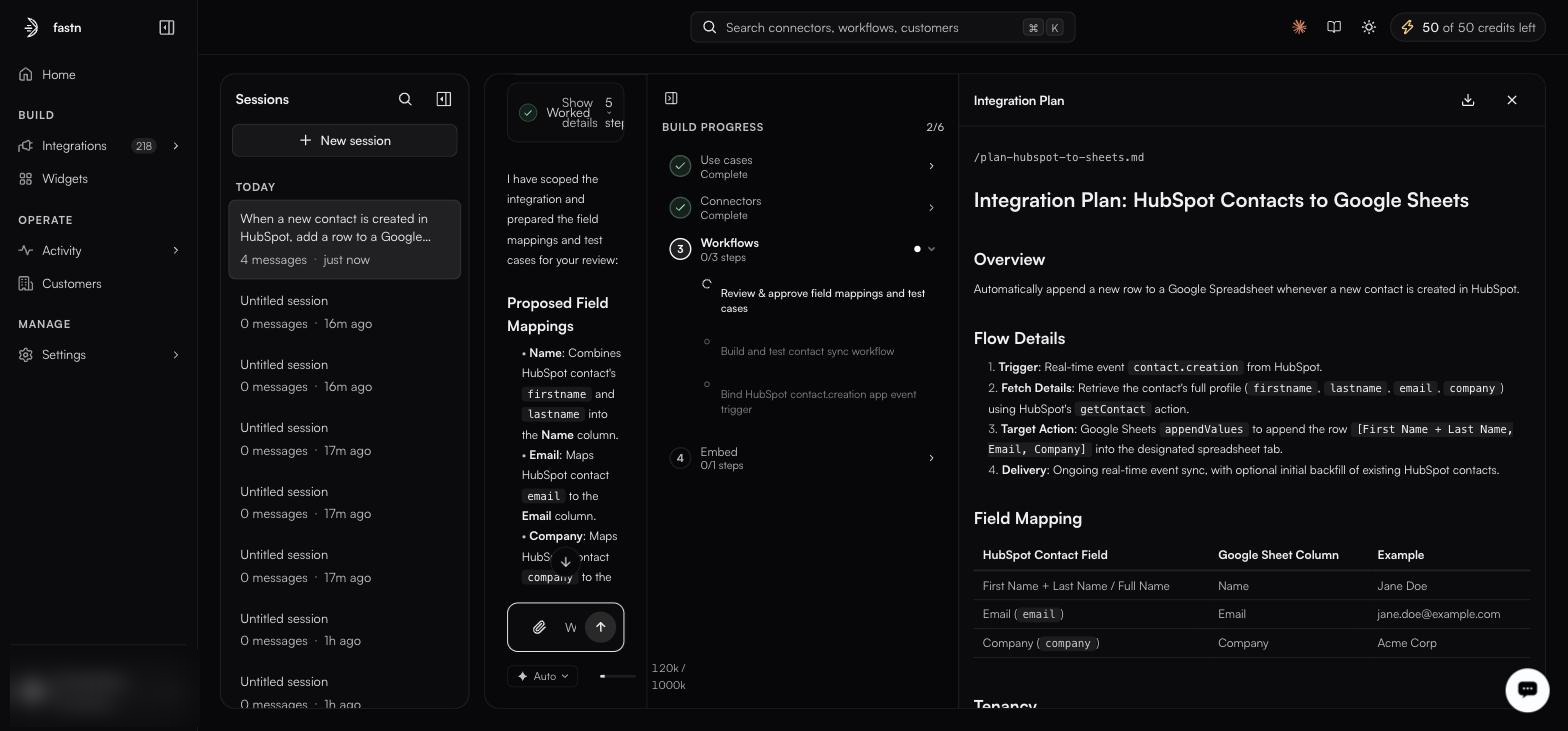
Task: Close the Integration Plan panel
Action: pos(1512,100)
